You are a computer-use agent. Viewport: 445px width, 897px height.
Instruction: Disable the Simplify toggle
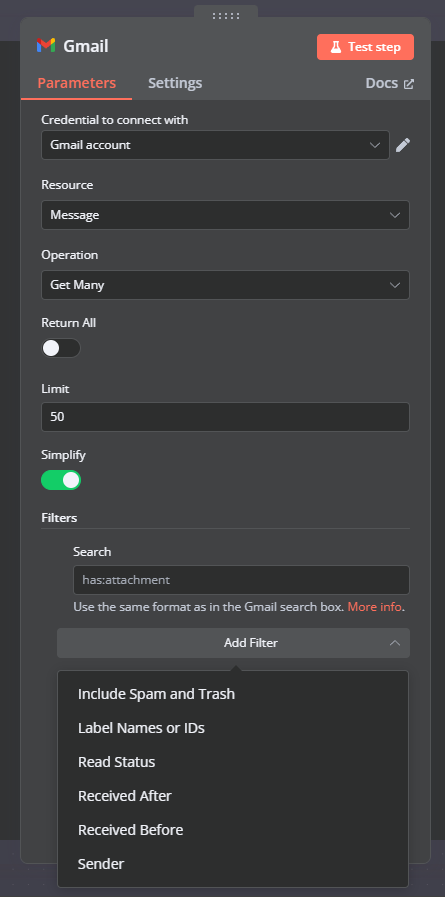61,480
